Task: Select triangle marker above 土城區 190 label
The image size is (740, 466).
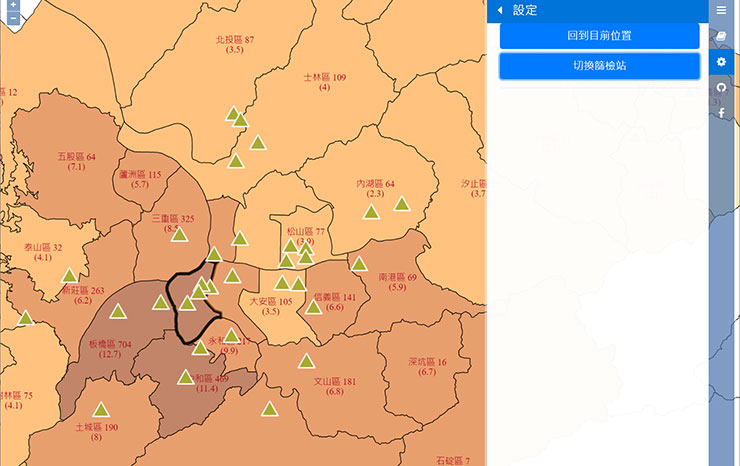Action: point(101,410)
